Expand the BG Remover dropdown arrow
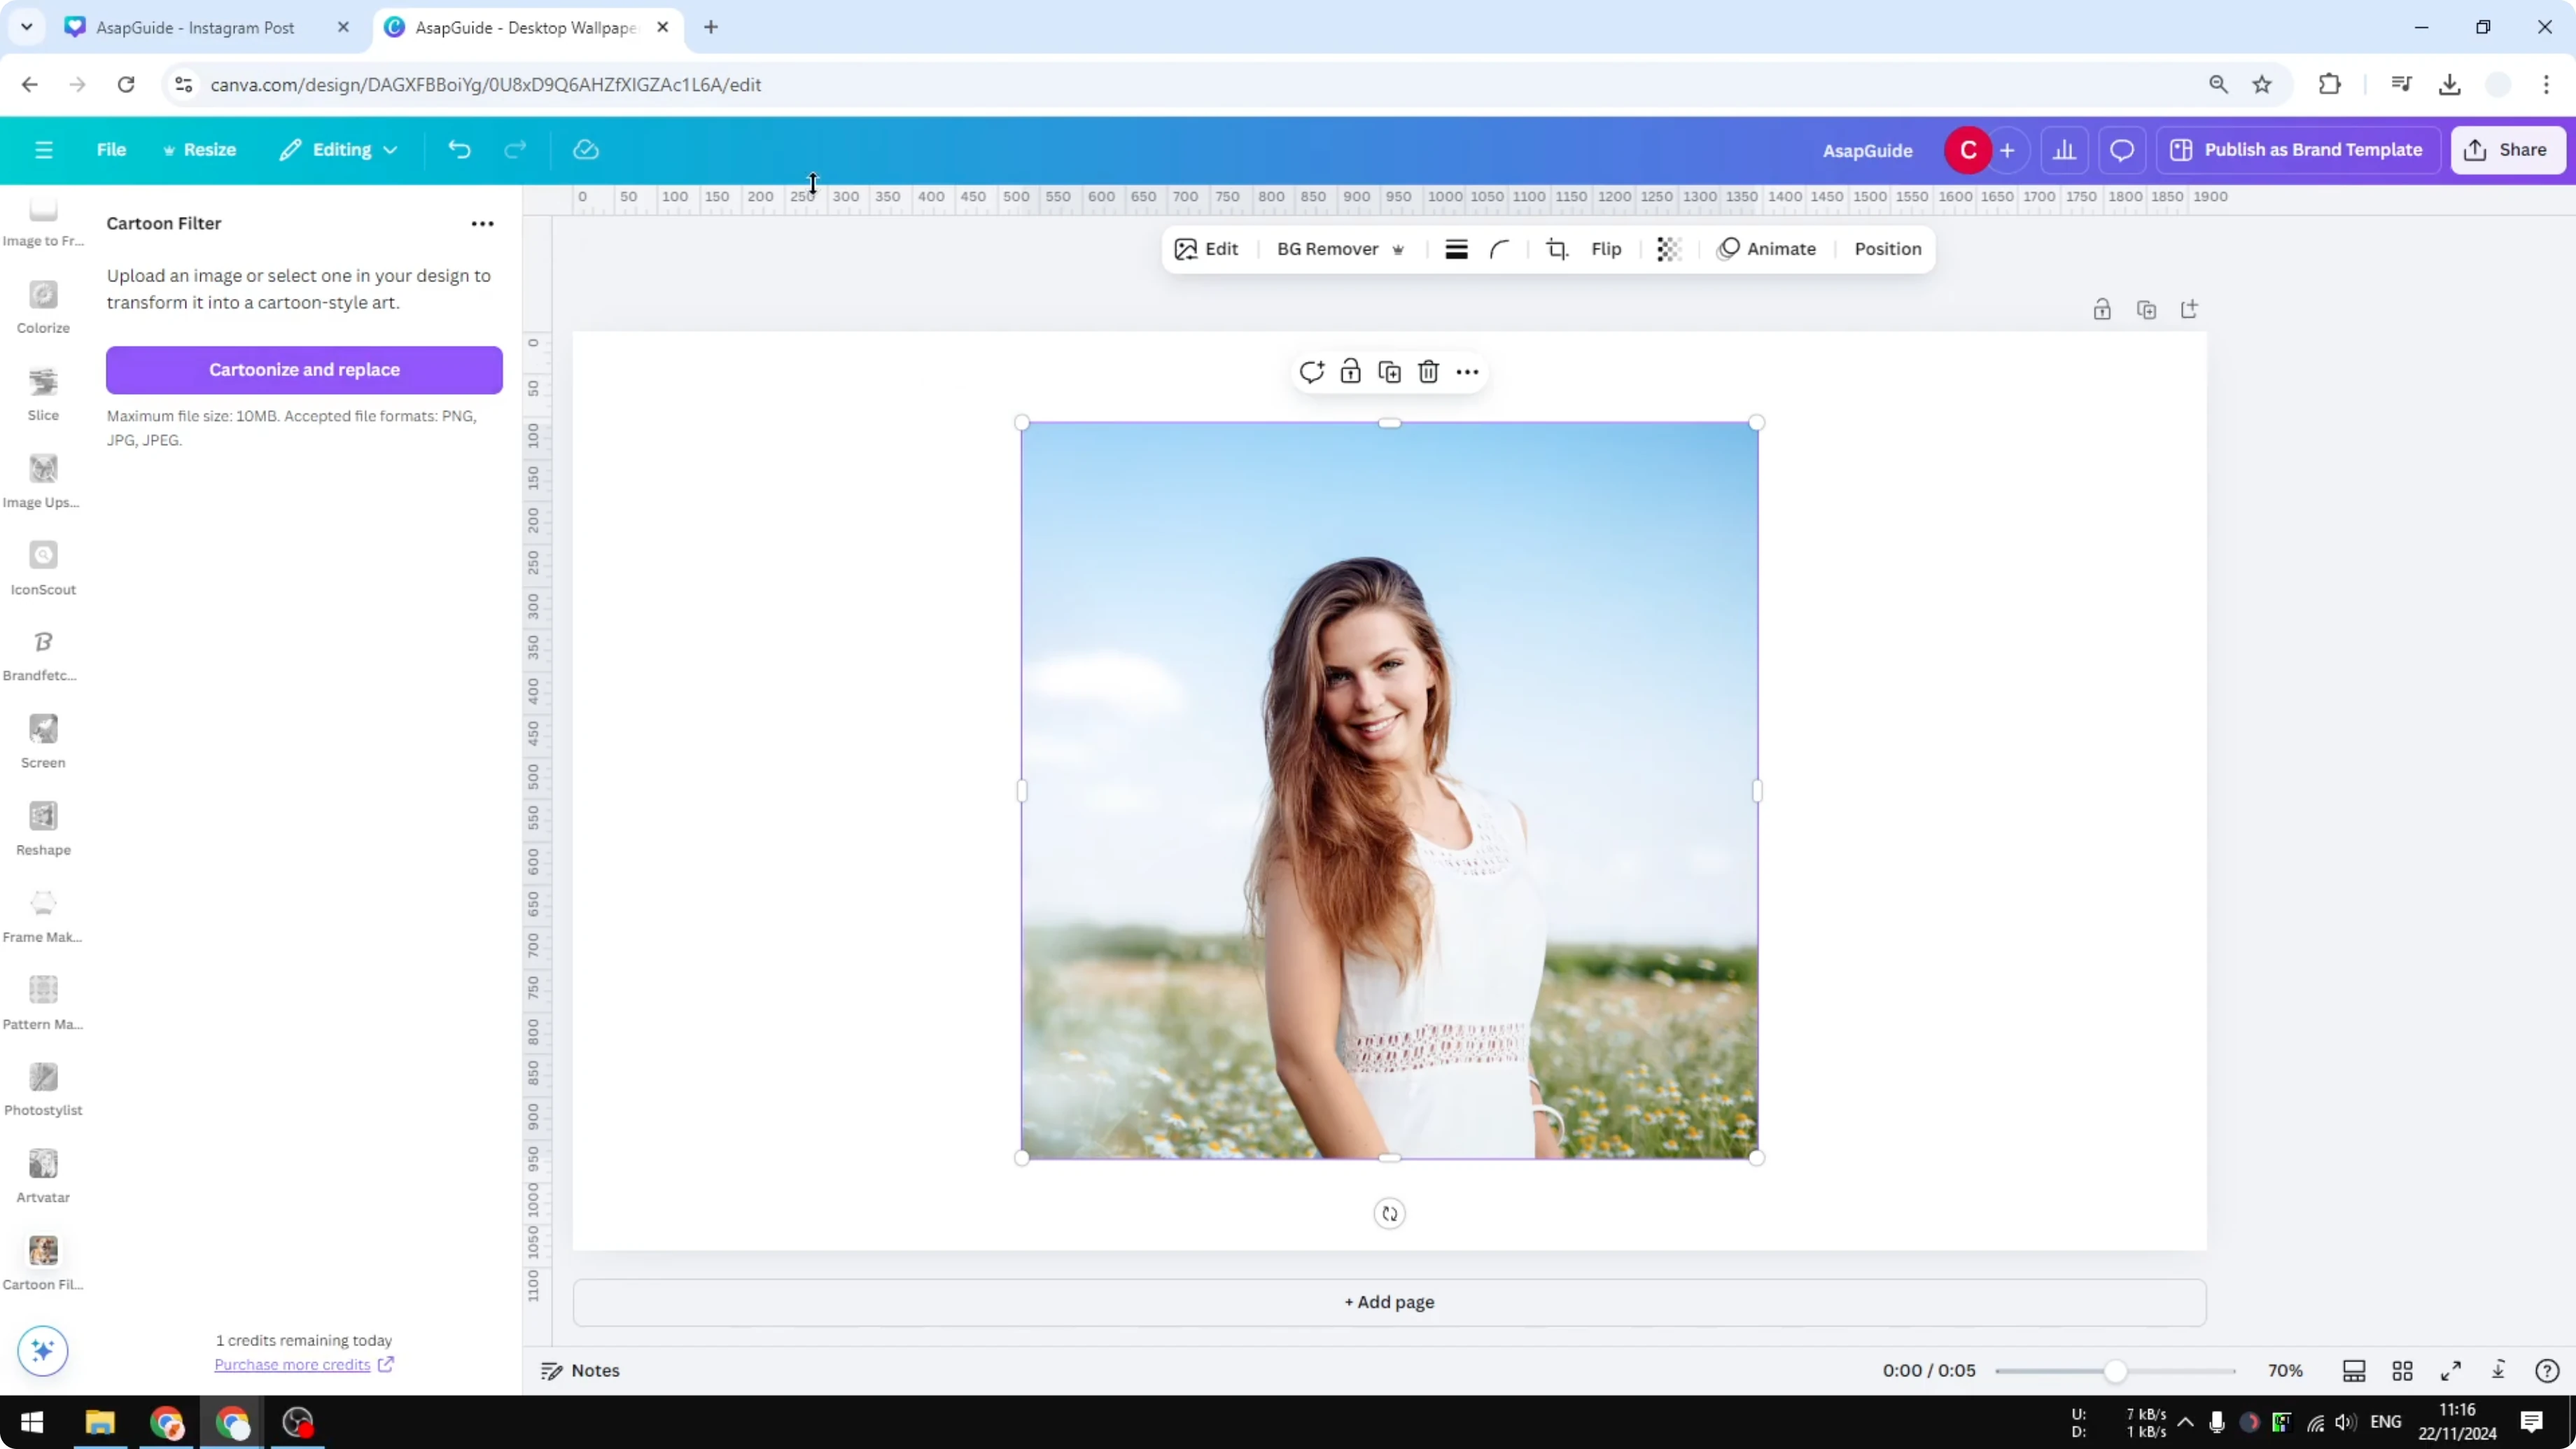 tap(1398, 249)
